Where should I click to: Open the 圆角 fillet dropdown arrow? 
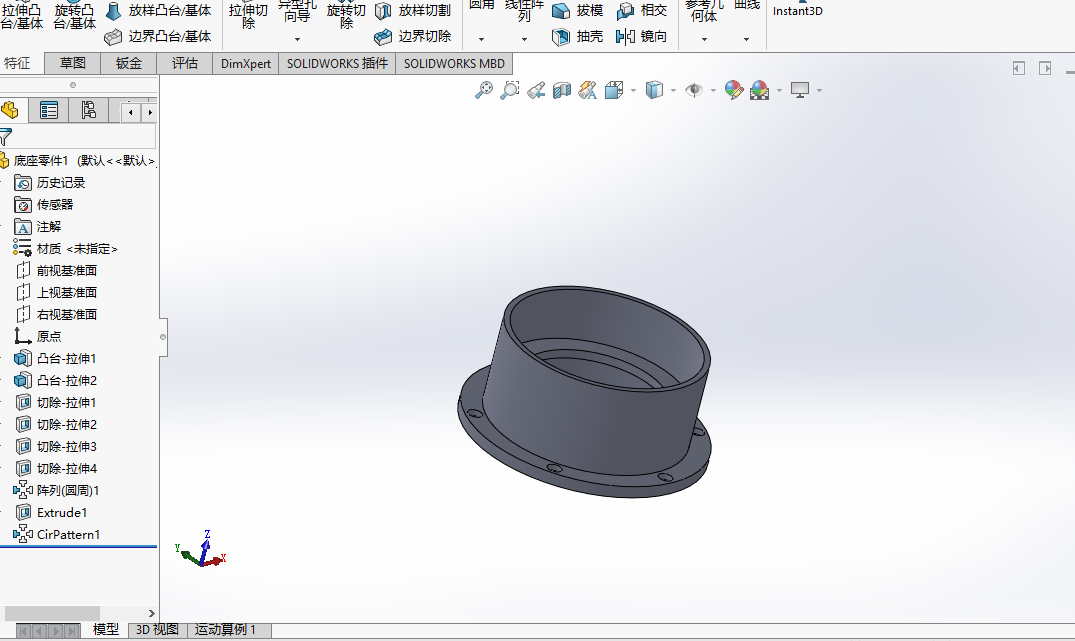pyautogui.click(x=481, y=39)
